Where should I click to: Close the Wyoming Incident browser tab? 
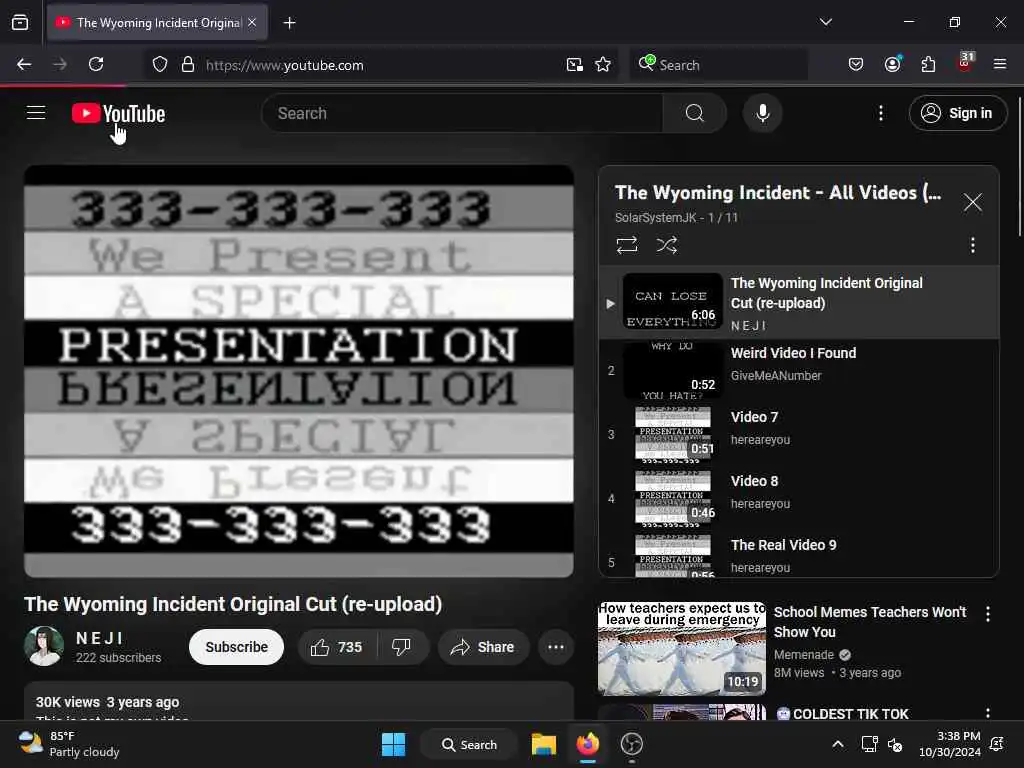252,22
